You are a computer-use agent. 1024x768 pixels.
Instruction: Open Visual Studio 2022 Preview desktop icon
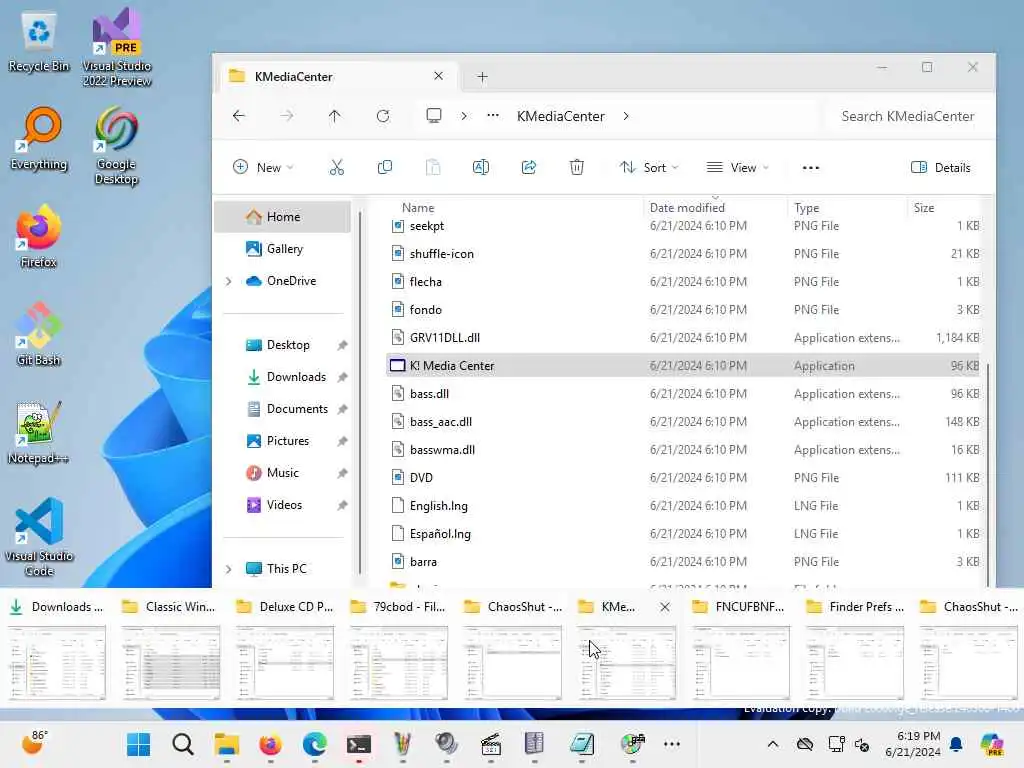coord(116,47)
